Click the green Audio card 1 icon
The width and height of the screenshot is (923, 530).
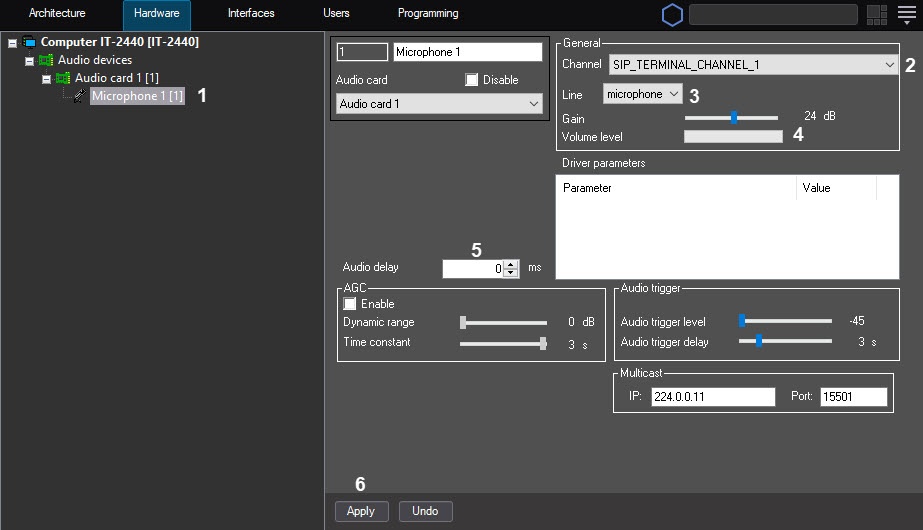(x=62, y=78)
